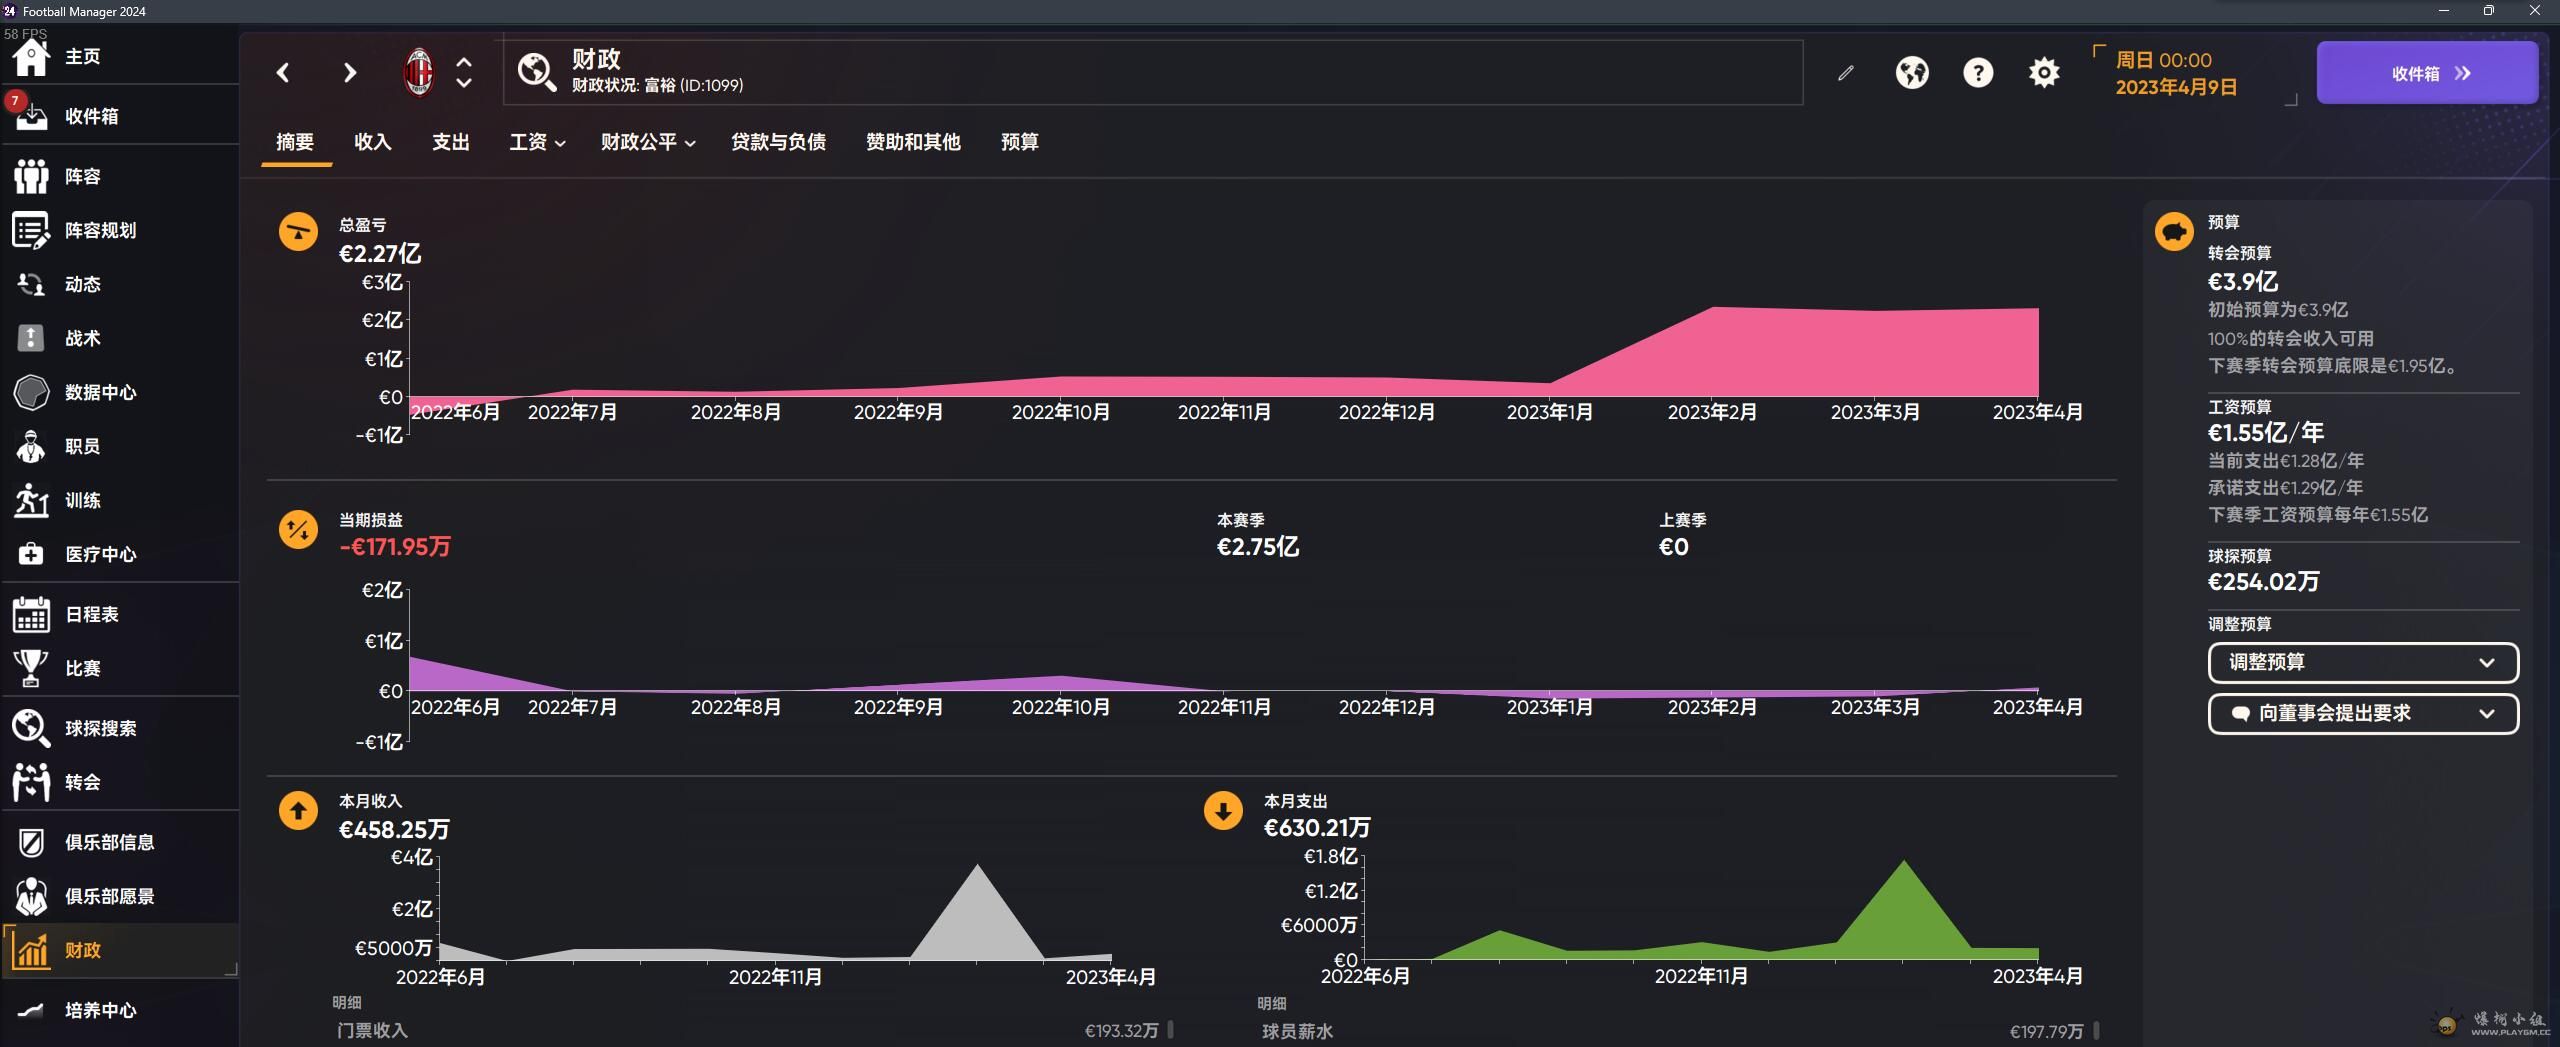2560x1047 pixels.
Task: Click the purple 收件箱 continue button
Action: 2427,73
